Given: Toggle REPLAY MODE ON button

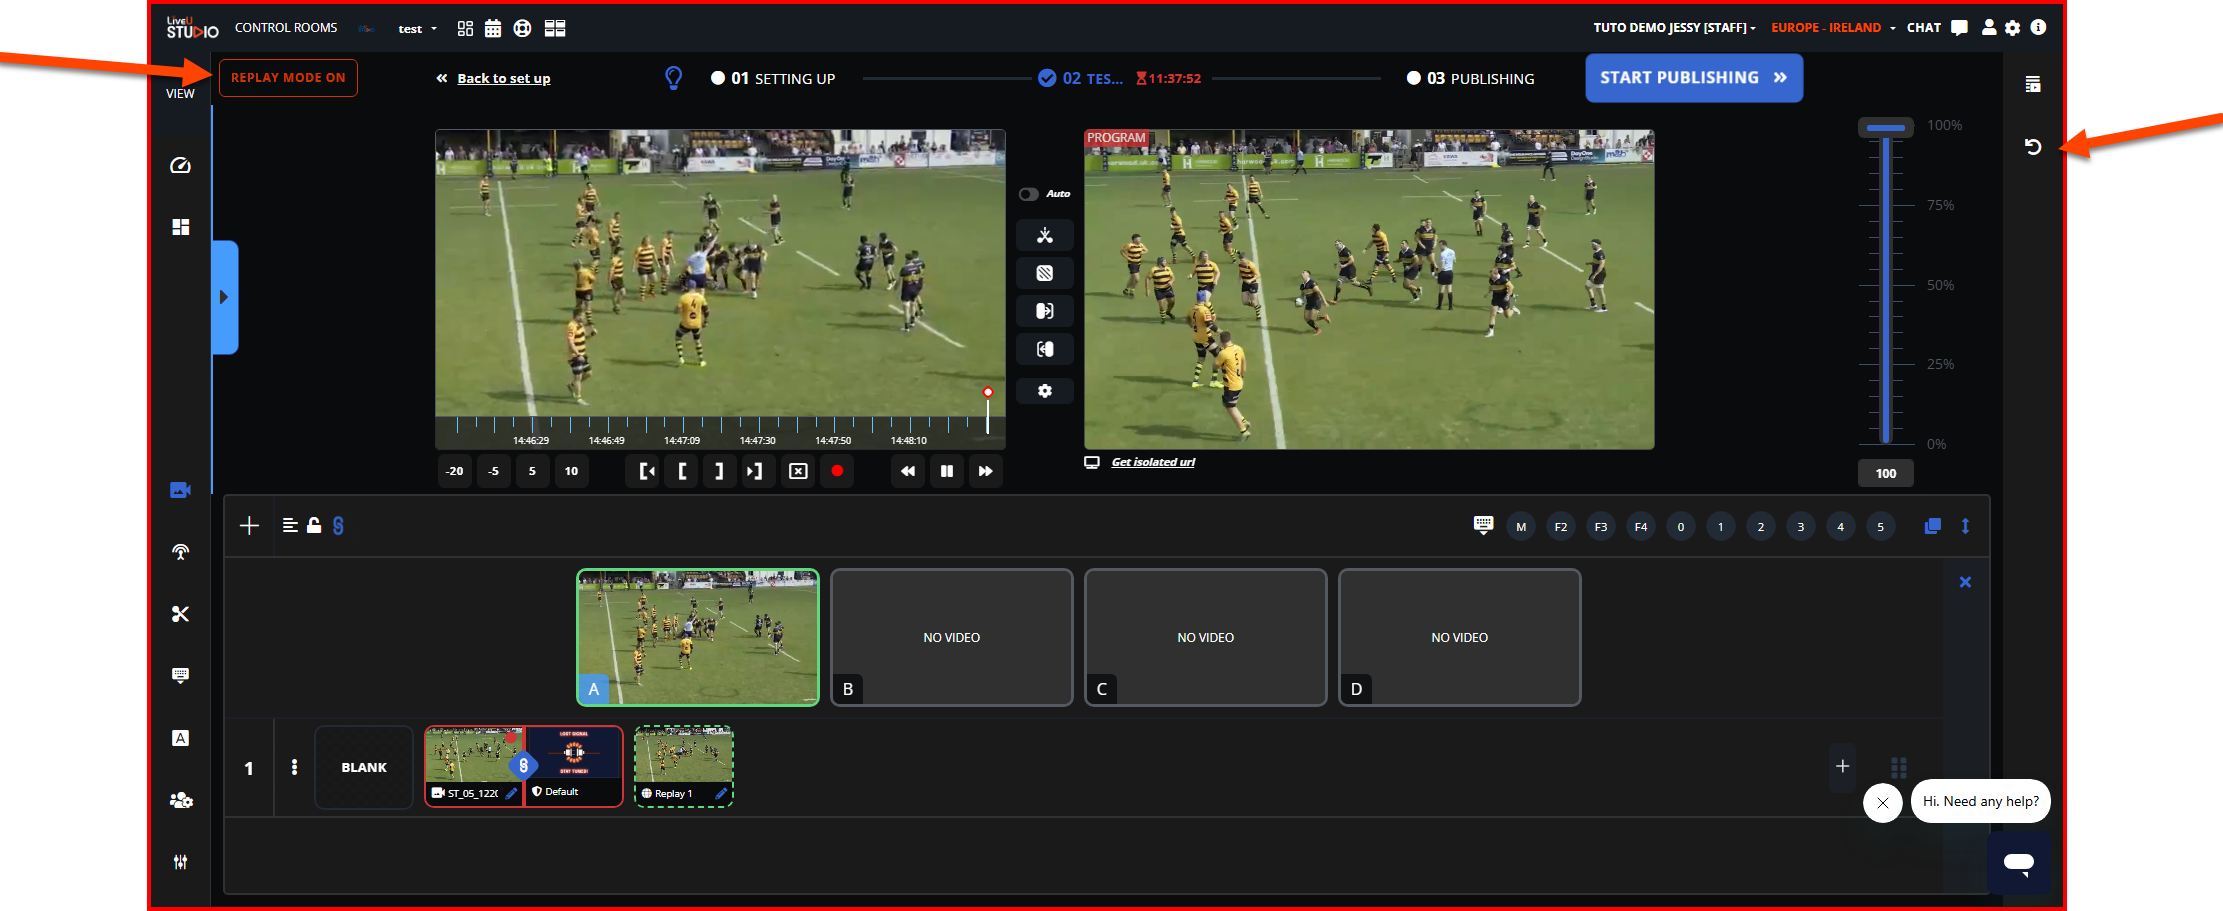Looking at the screenshot, I should [x=288, y=78].
